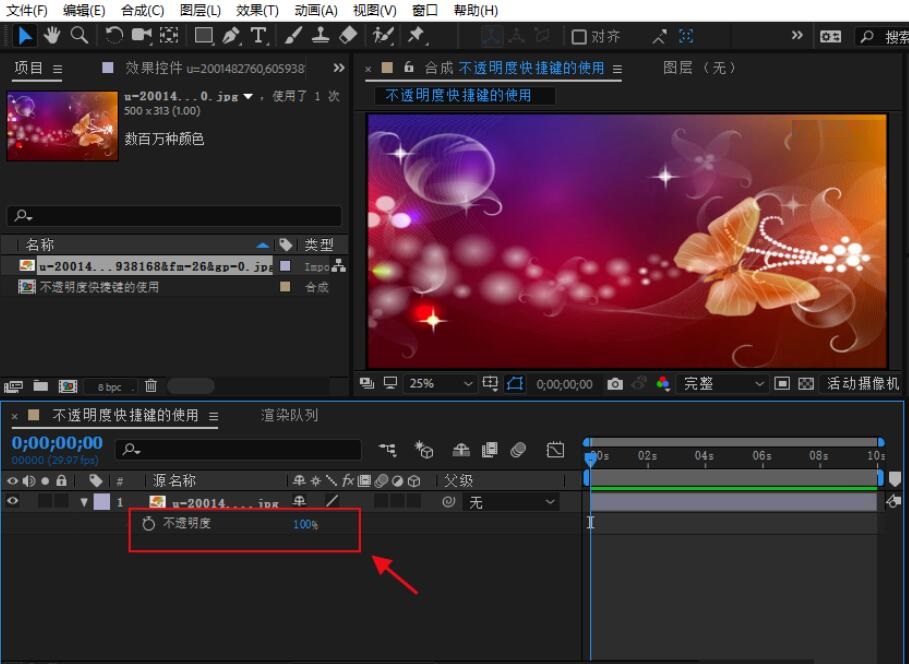This screenshot has height=664, width=909.
Task: Open the 效果(T) menu
Action: point(257,10)
